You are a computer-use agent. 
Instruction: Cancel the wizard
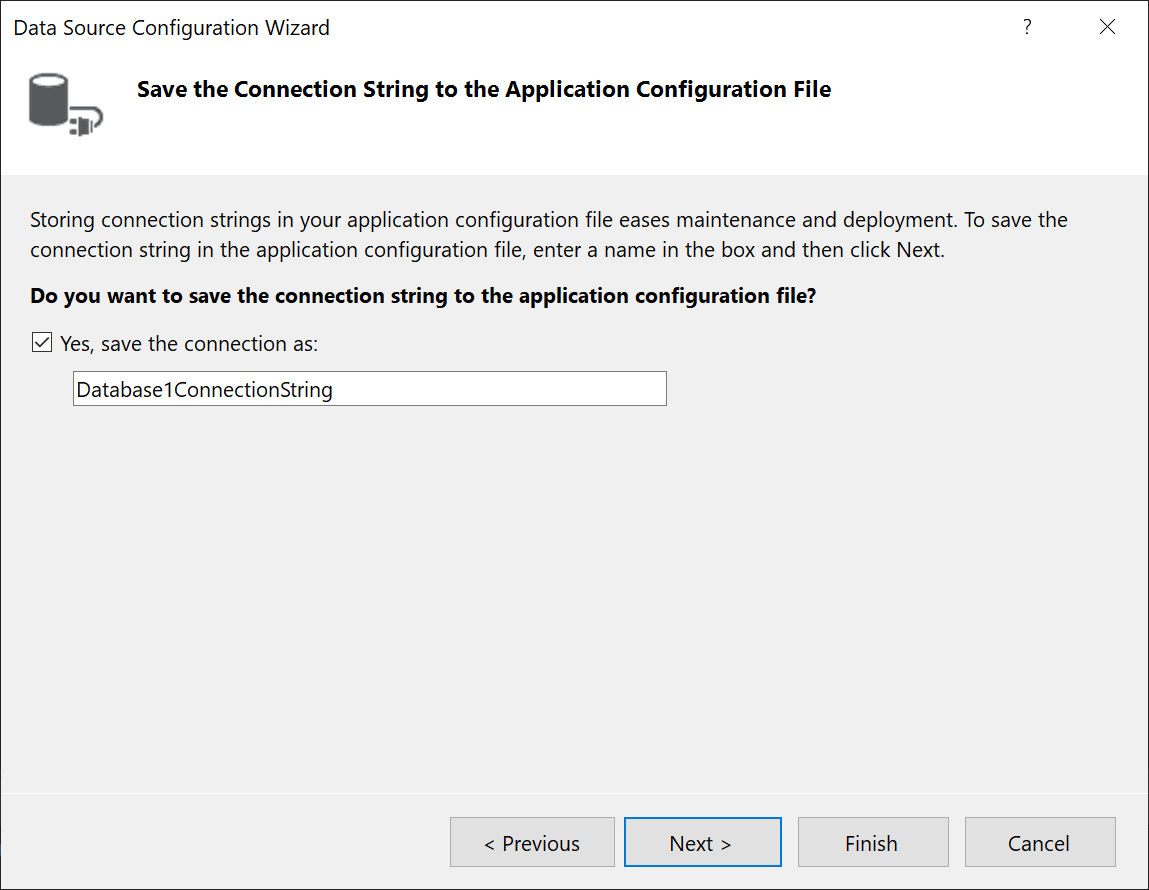coord(1039,843)
